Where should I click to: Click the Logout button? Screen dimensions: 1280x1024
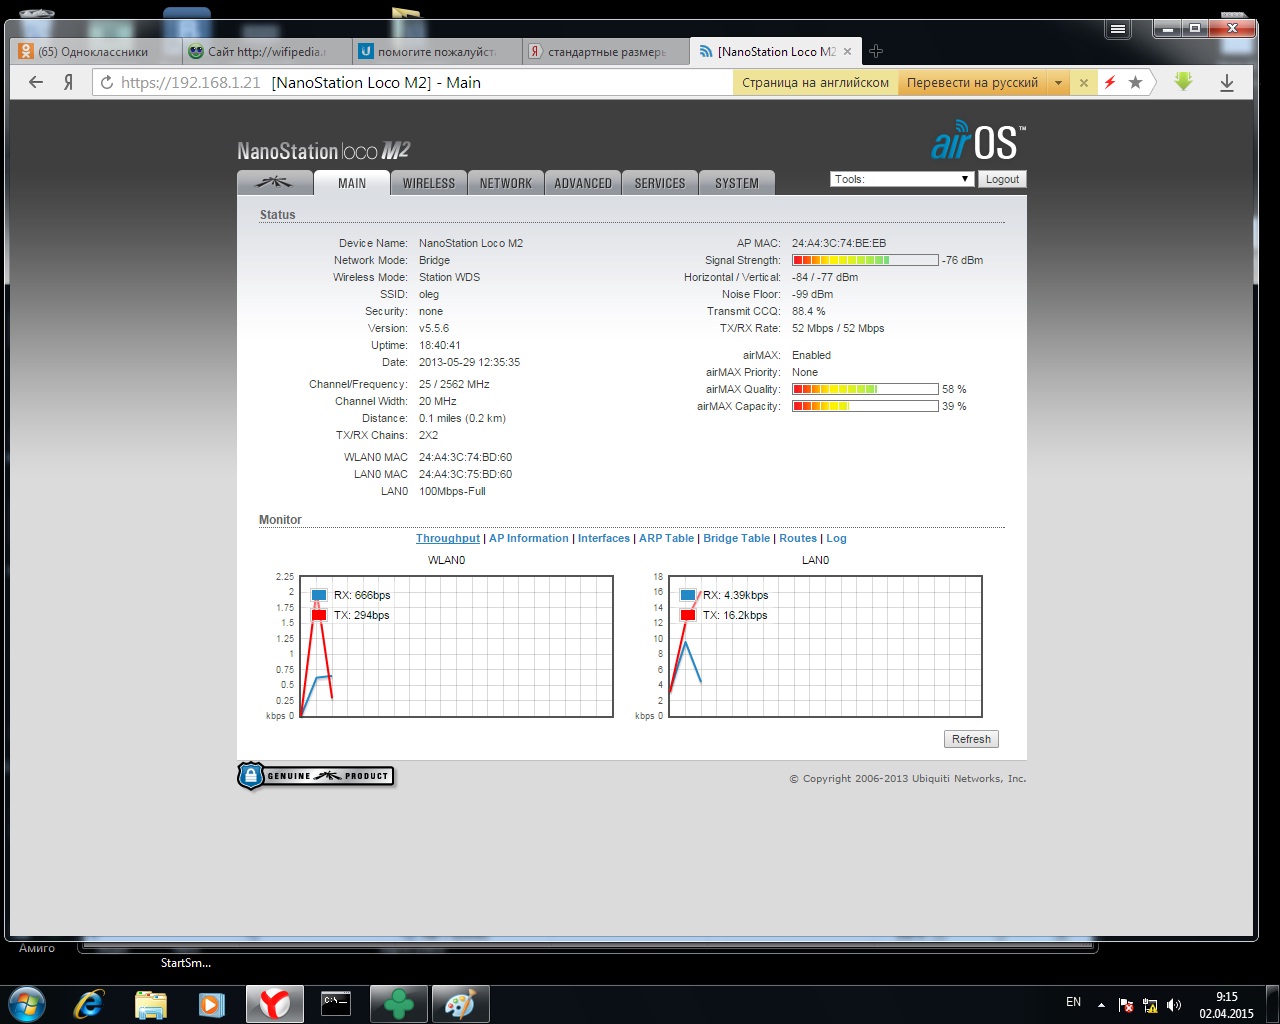1002,179
